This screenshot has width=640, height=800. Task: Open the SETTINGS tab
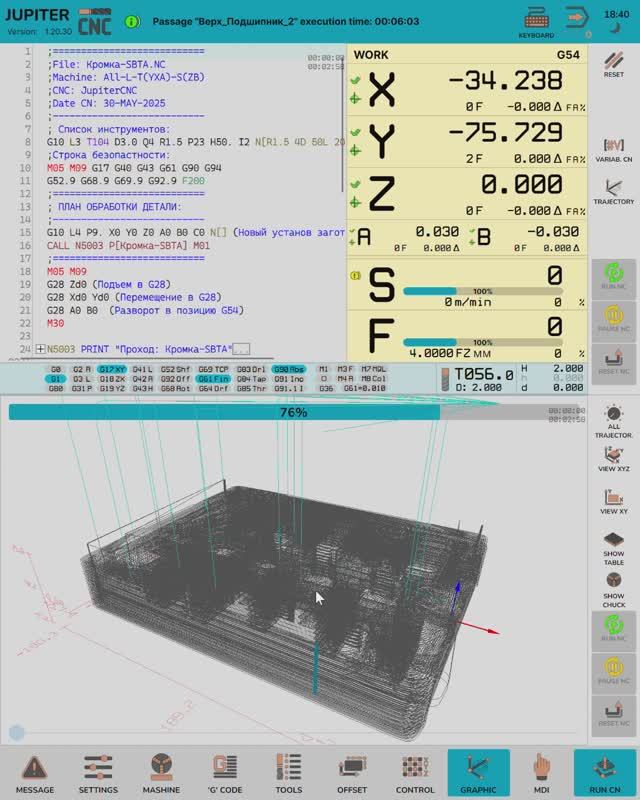click(98, 773)
